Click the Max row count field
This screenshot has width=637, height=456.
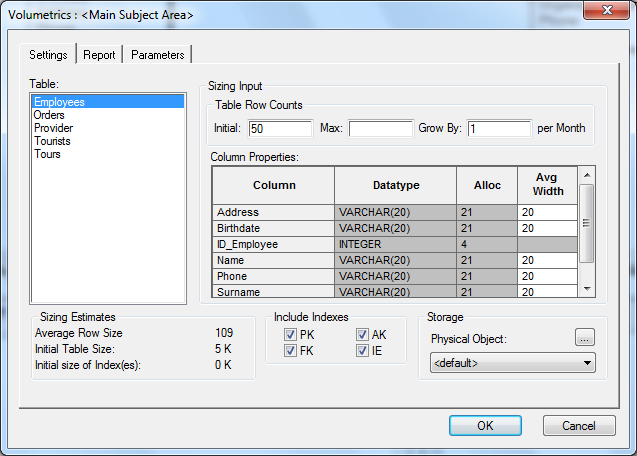pyautogui.click(x=381, y=129)
